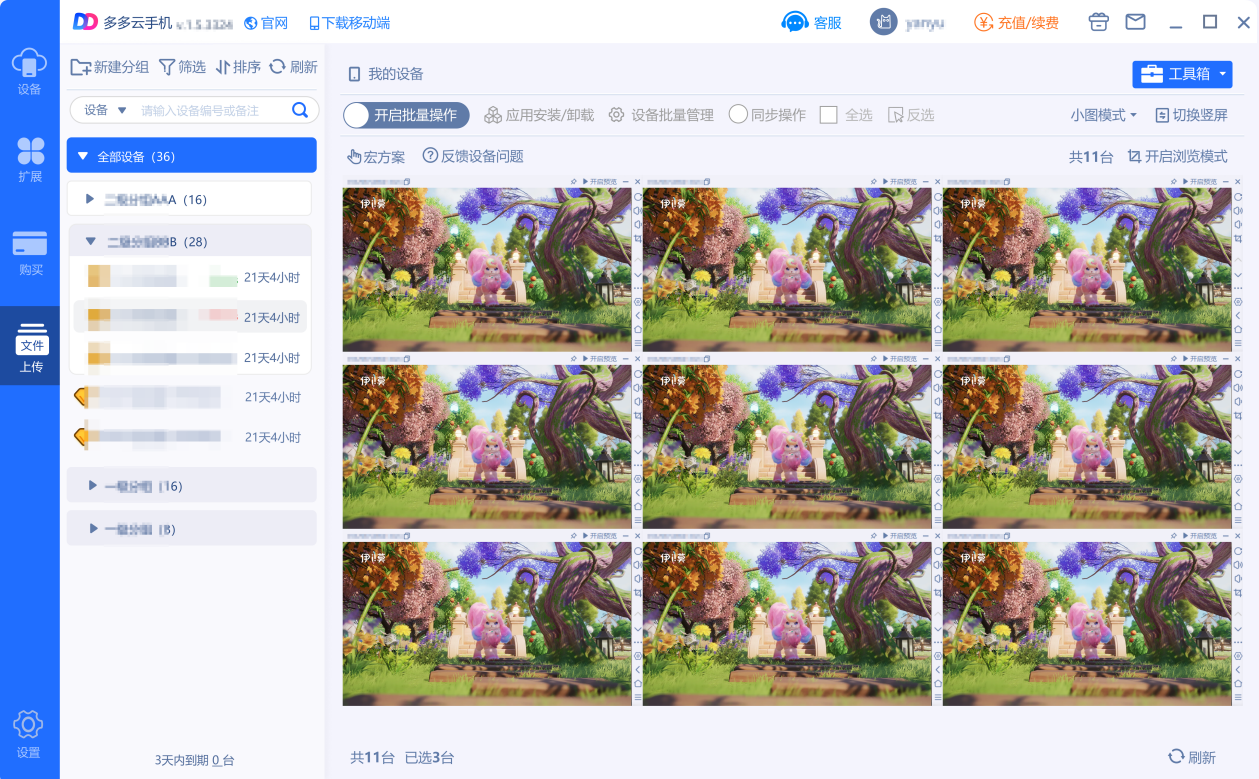Open the 扩展 extensions section
The height and width of the screenshot is (779, 1259).
click(29, 159)
